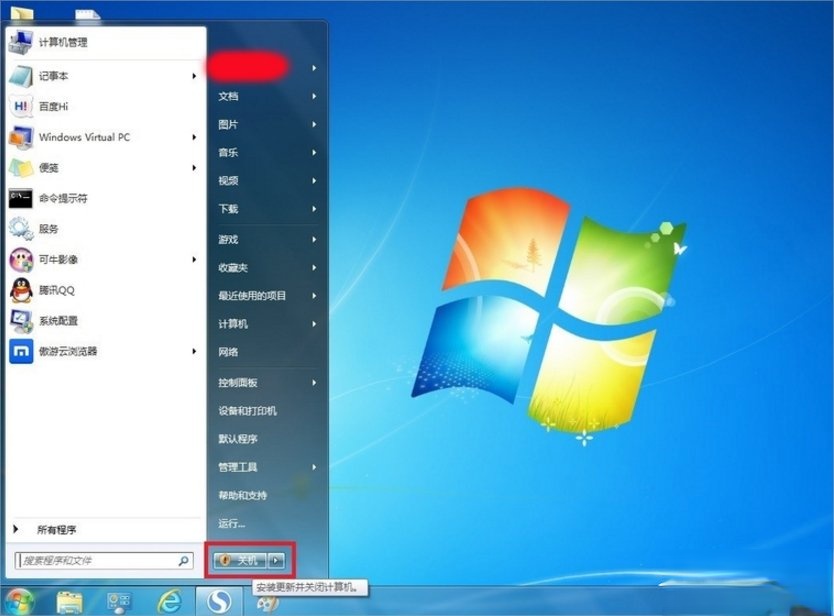
Task: Open 命令提示符 command prompt icon
Action: point(21,198)
